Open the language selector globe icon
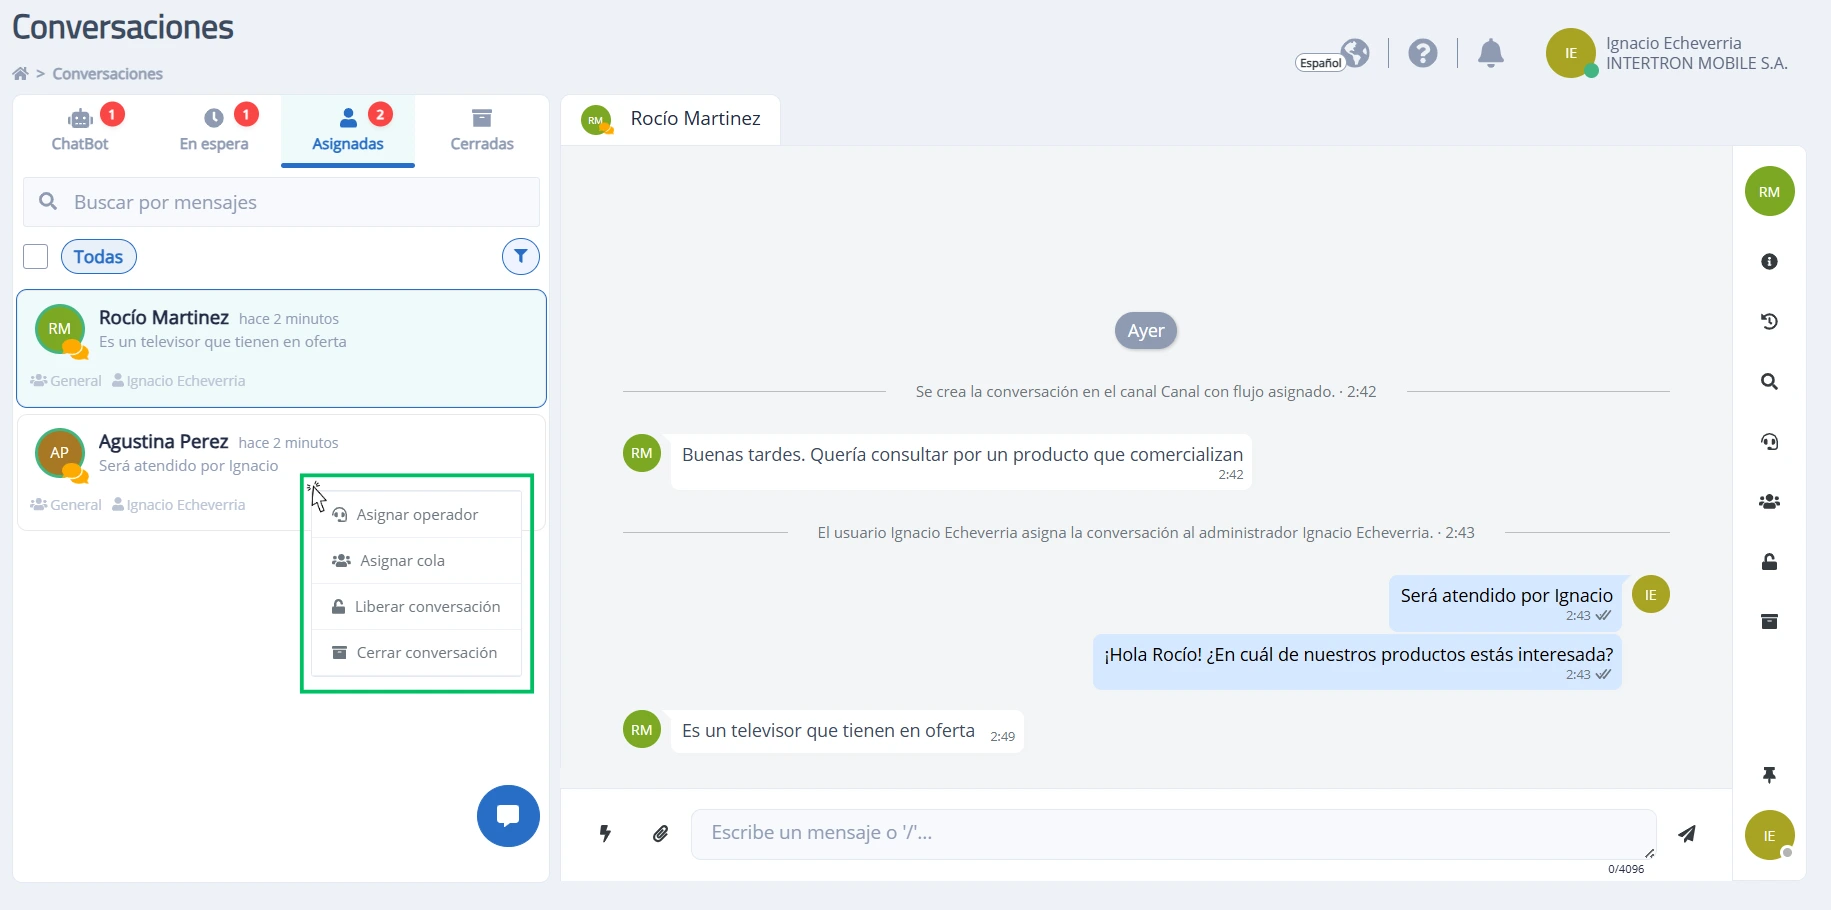The image size is (1831, 910). 1355,53
